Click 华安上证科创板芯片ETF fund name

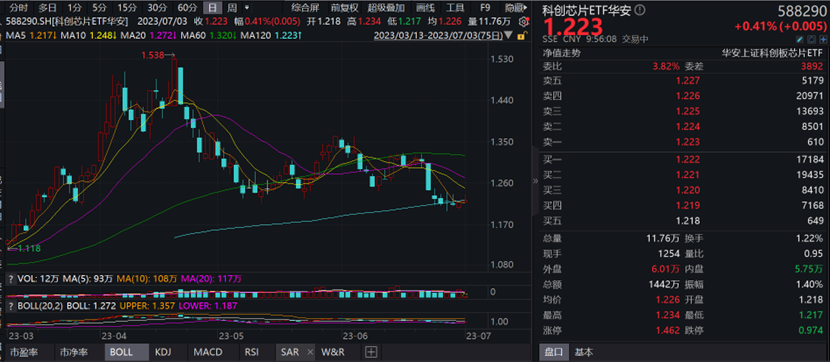pos(772,53)
